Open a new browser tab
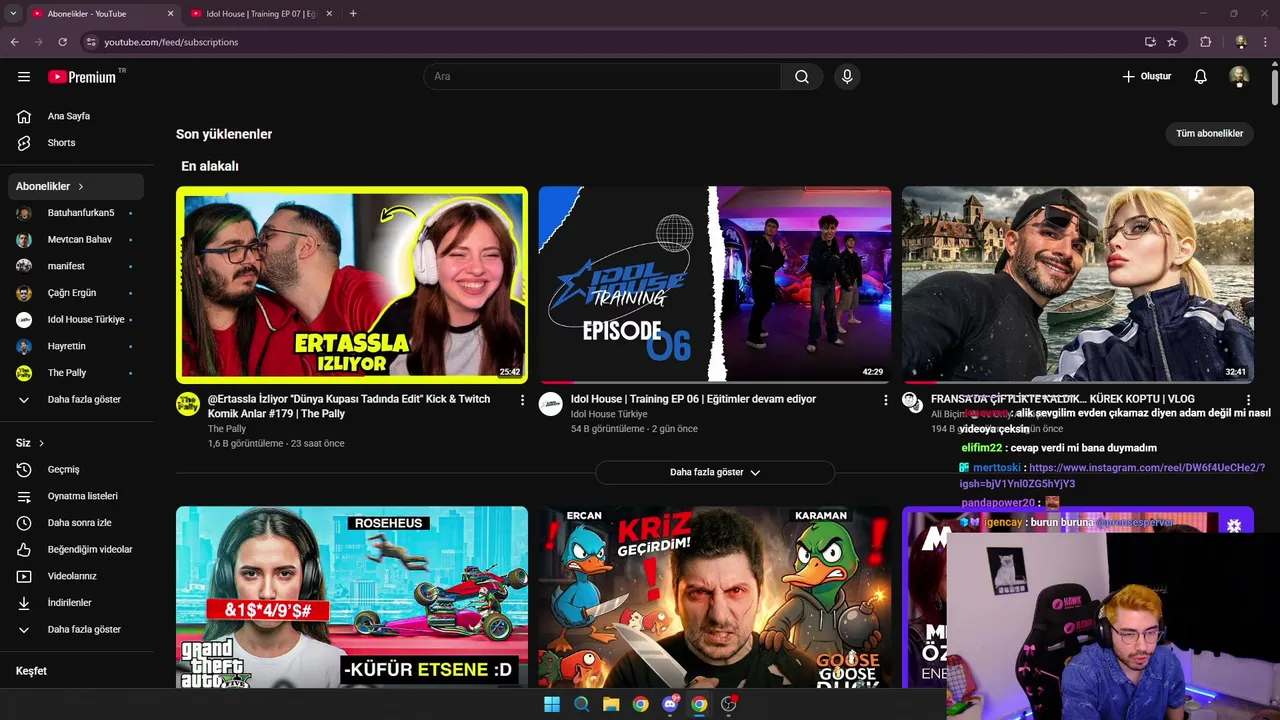Screen dimensions: 1280x720 353,14
